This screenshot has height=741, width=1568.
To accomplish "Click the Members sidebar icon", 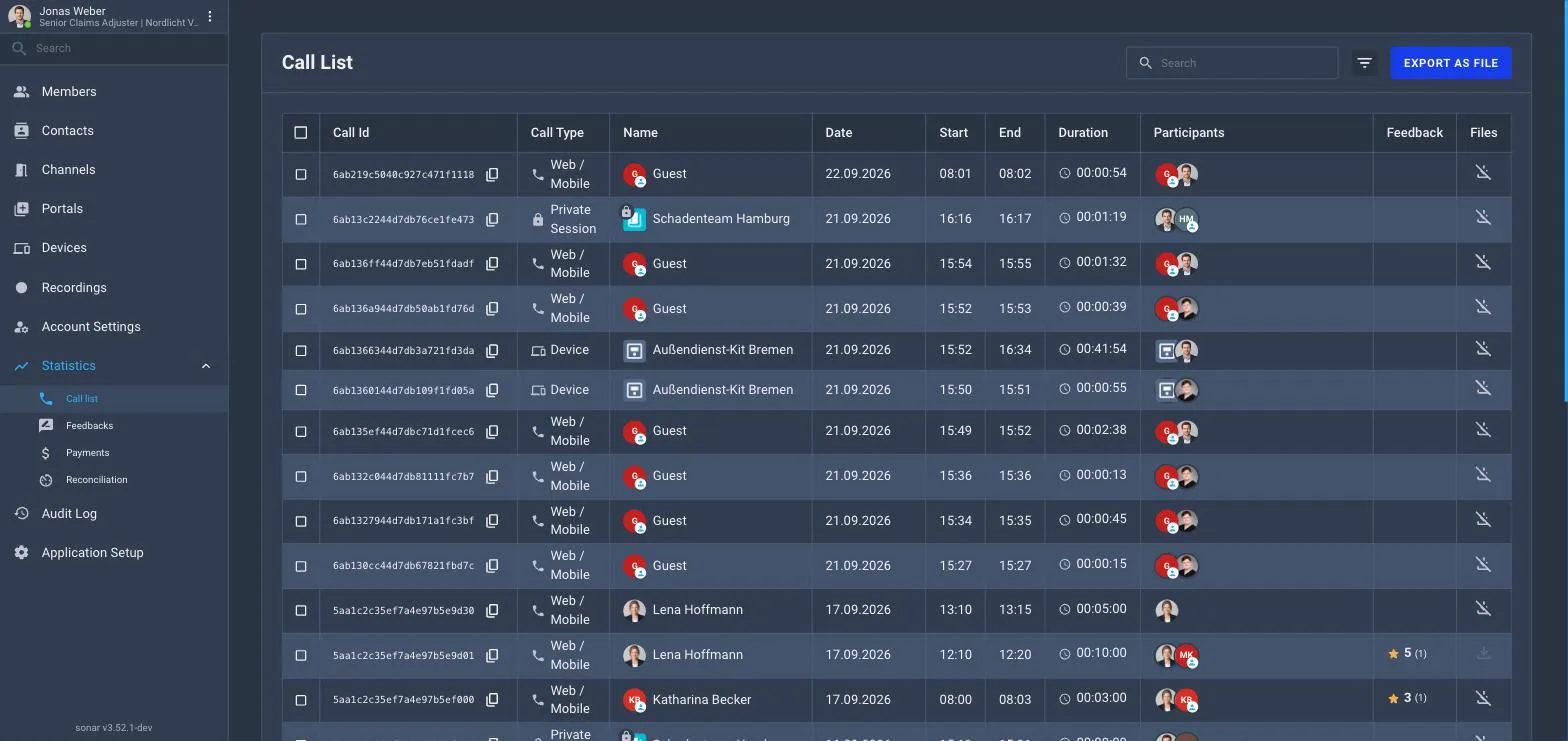I will pos(21,92).
